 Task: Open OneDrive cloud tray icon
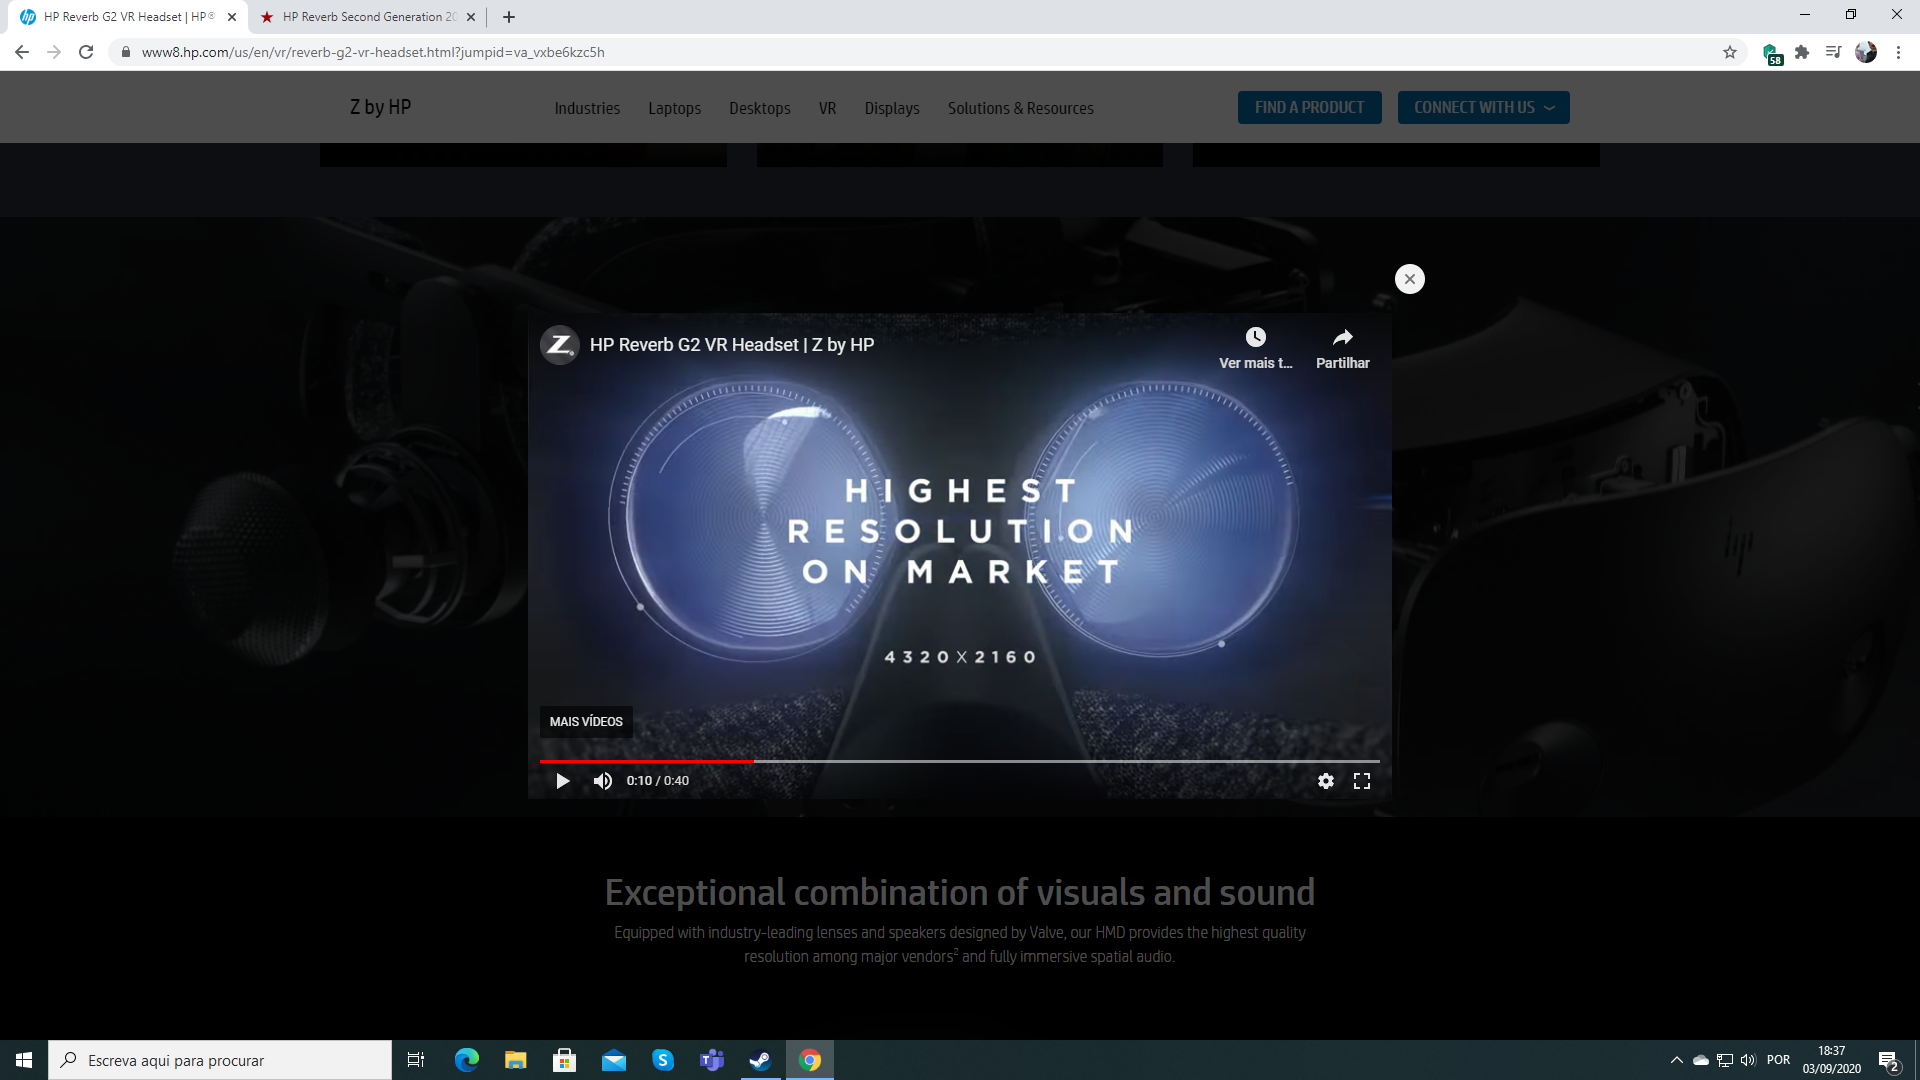pyautogui.click(x=1701, y=1060)
